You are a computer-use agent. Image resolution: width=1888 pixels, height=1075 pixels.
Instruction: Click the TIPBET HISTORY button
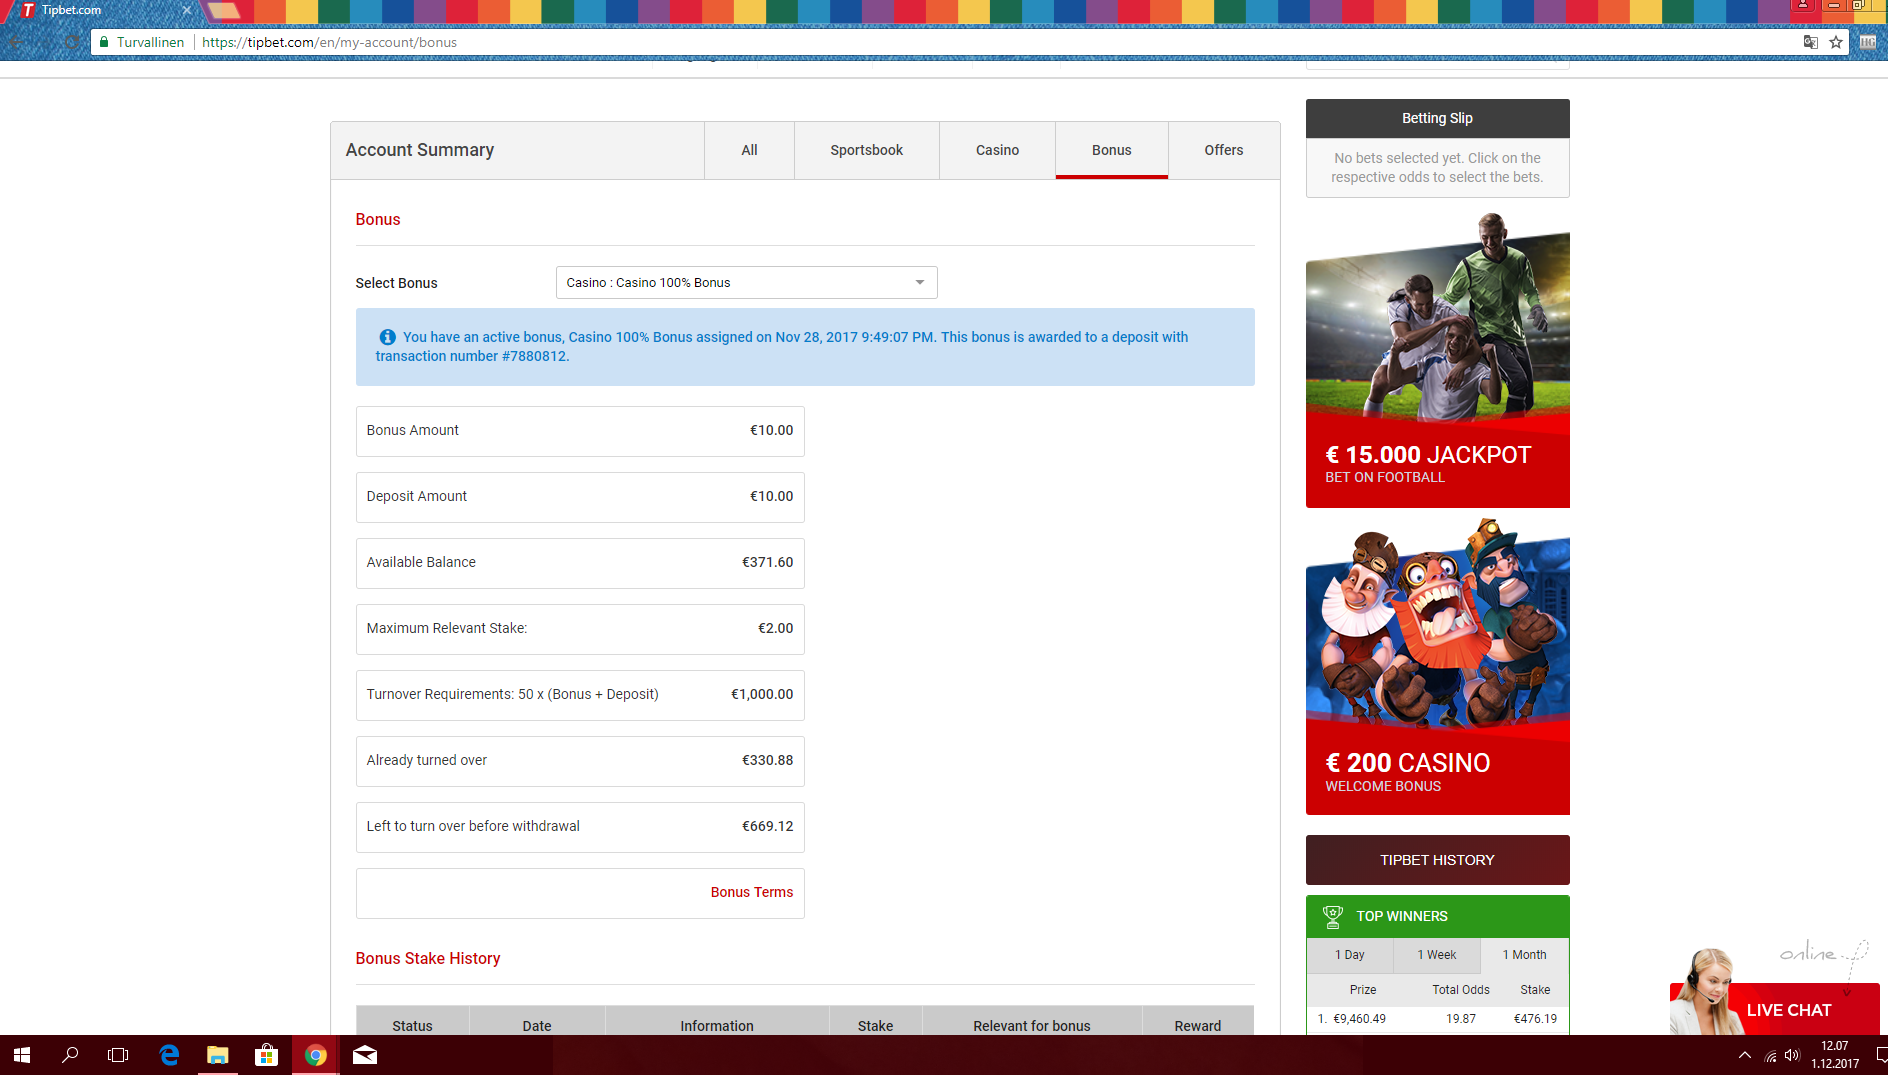pos(1437,860)
